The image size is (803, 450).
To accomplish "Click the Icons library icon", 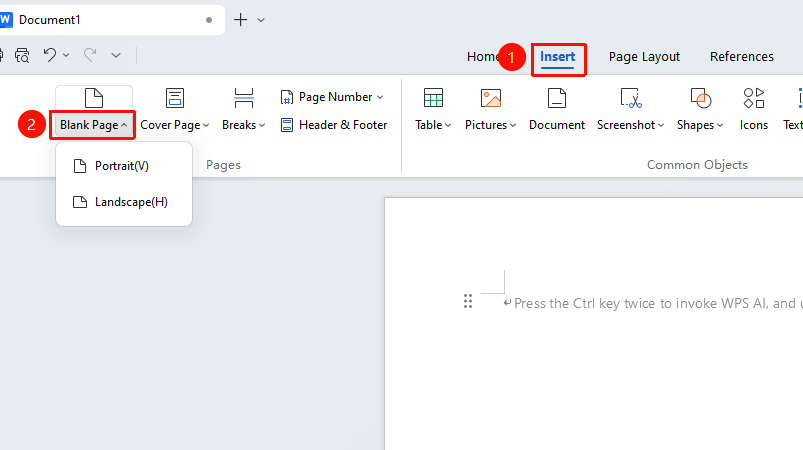I will click(754, 98).
